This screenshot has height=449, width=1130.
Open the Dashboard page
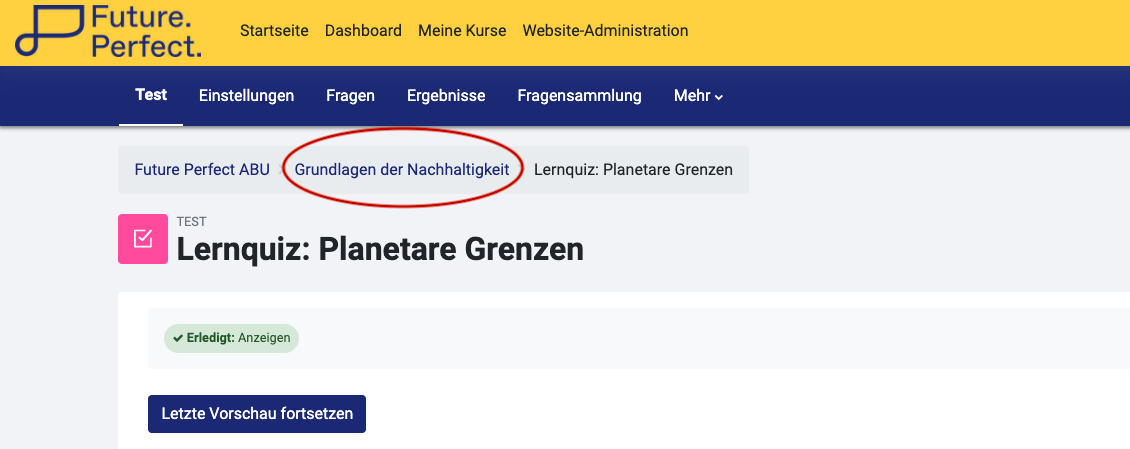pos(363,31)
